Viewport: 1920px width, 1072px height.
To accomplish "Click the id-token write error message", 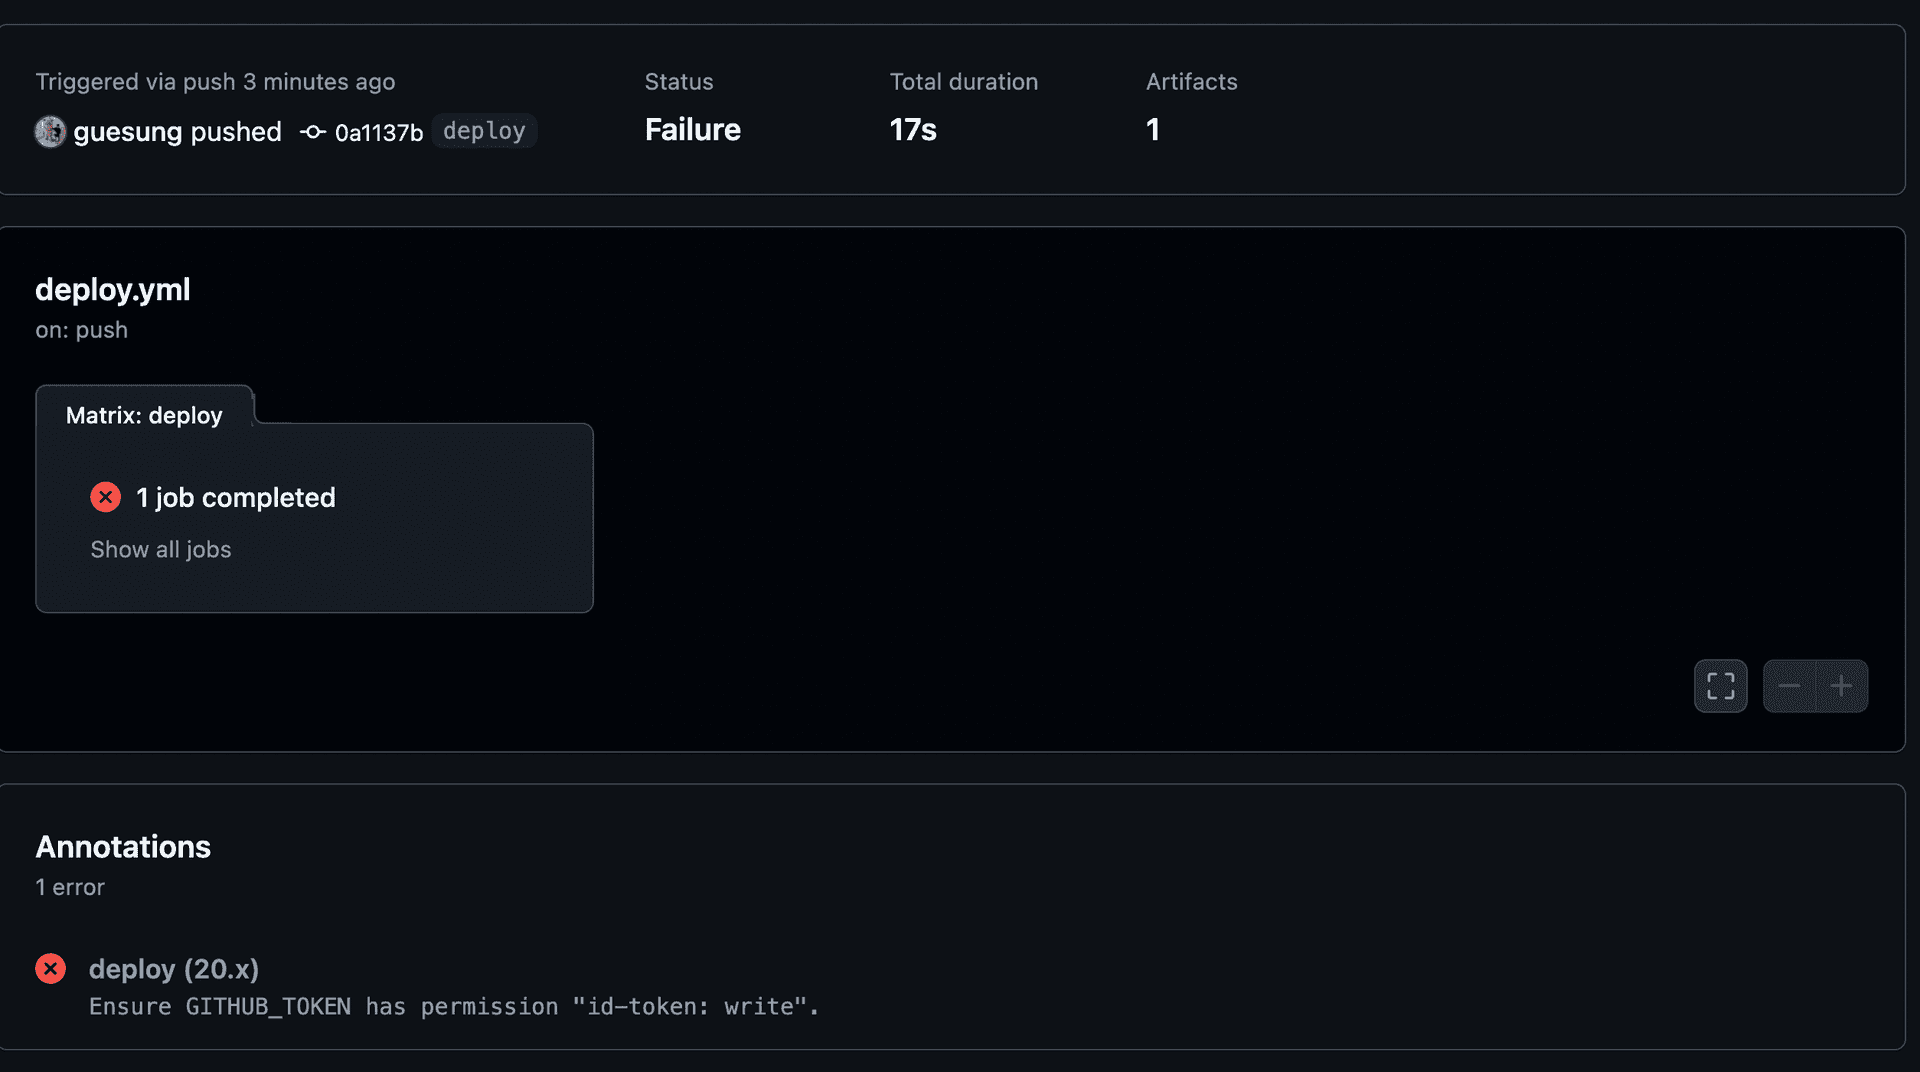I will (x=454, y=1006).
